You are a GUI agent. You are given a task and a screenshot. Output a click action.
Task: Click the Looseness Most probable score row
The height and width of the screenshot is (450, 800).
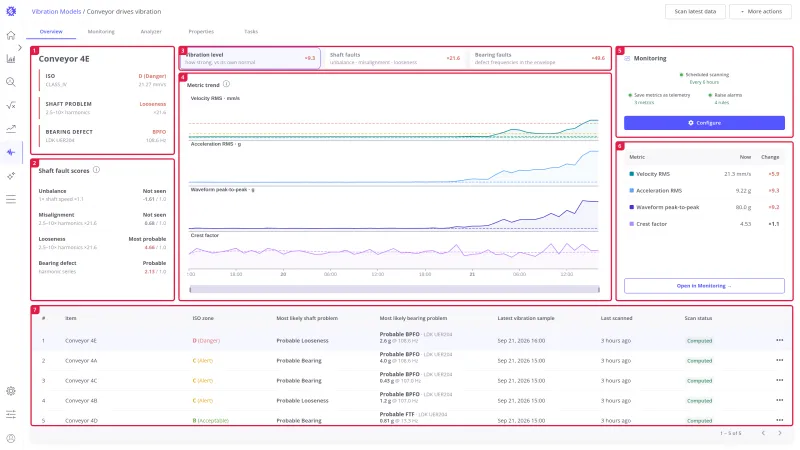(102, 243)
